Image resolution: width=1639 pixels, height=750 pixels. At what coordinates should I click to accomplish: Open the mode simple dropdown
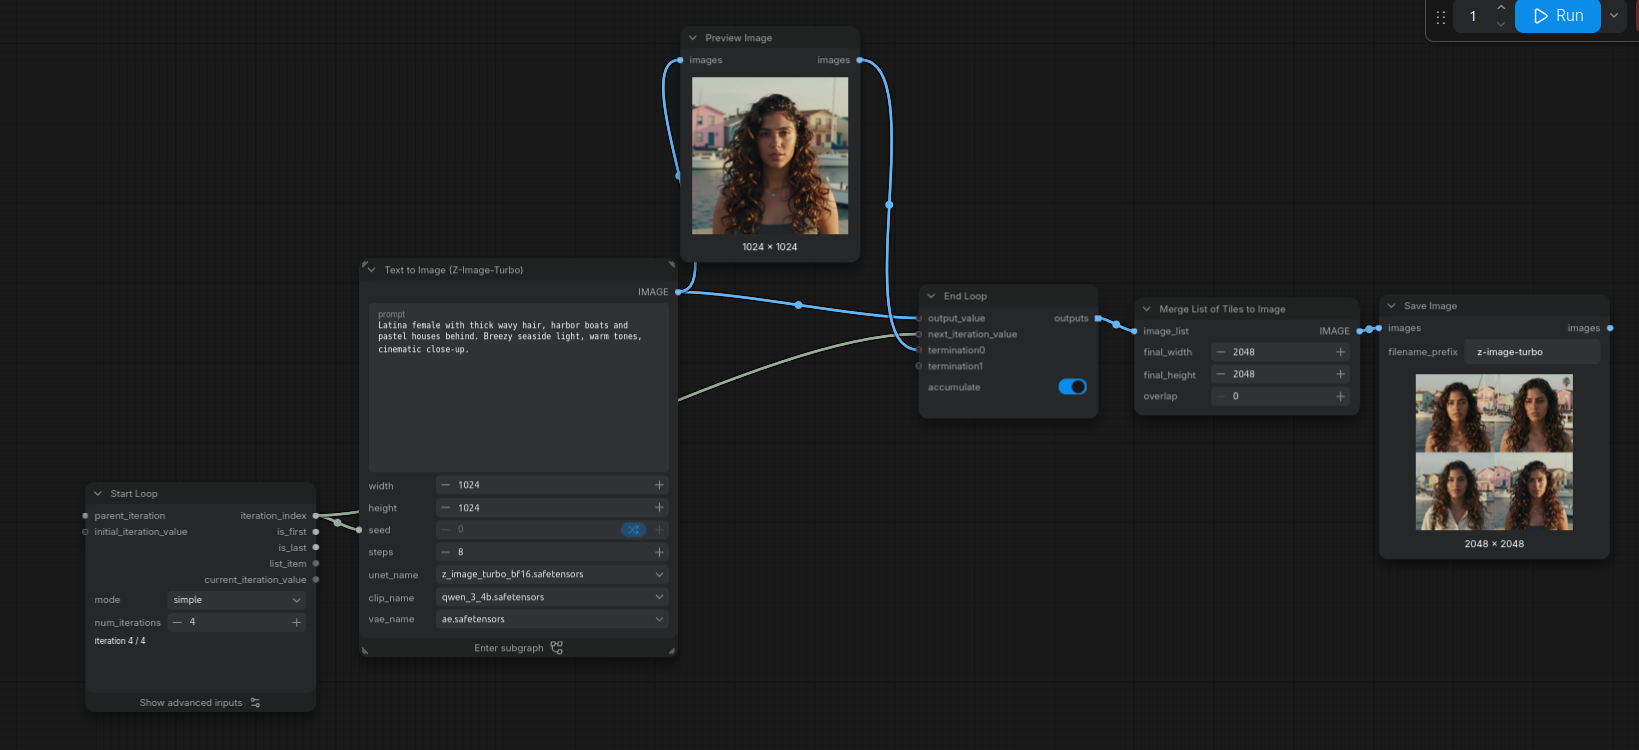click(x=237, y=600)
